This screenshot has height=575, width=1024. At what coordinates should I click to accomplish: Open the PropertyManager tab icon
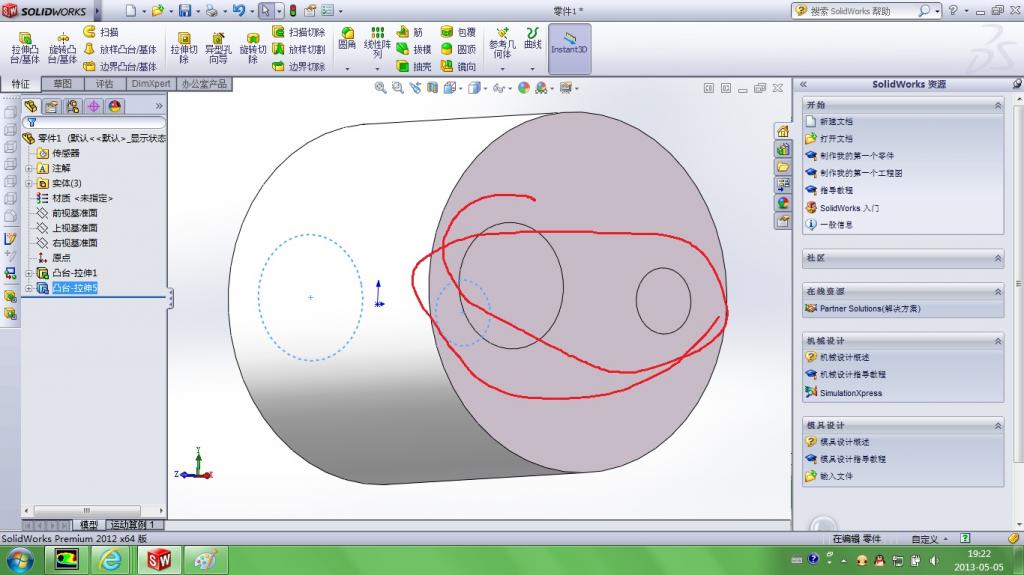pyautogui.click(x=52, y=106)
